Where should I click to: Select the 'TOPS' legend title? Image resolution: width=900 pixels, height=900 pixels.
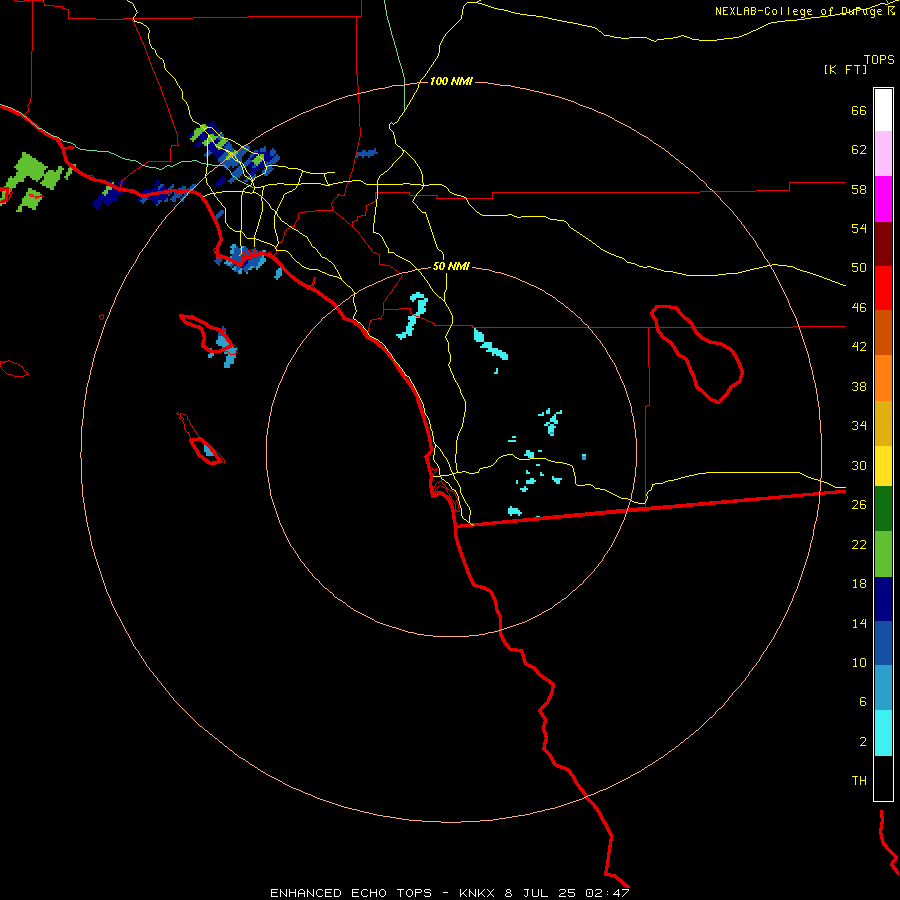tap(879, 60)
